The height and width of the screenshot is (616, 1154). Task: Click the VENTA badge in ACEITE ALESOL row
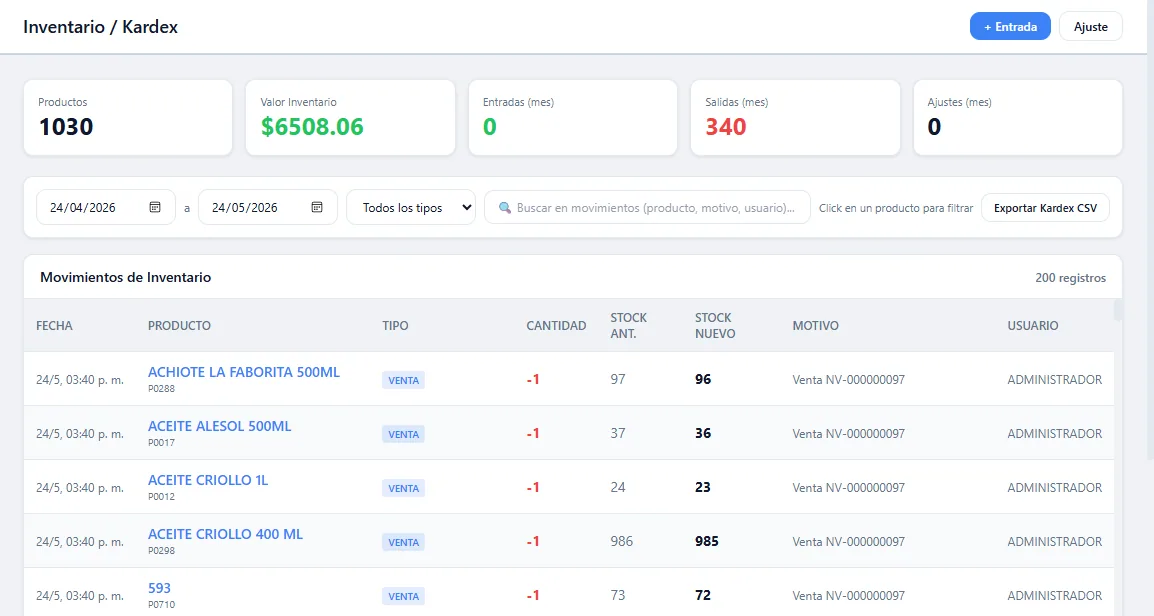[403, 434]
